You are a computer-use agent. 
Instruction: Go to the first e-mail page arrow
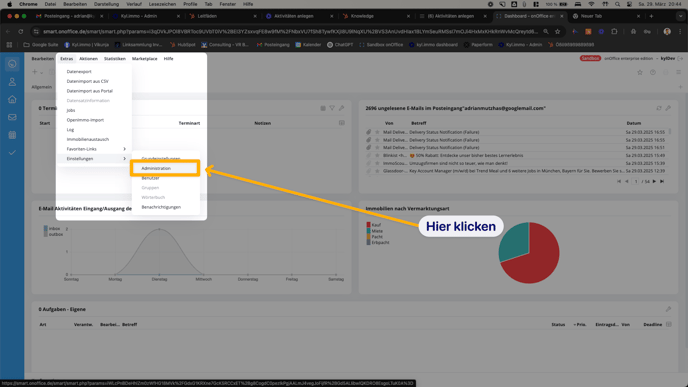[x=619, y=181]
